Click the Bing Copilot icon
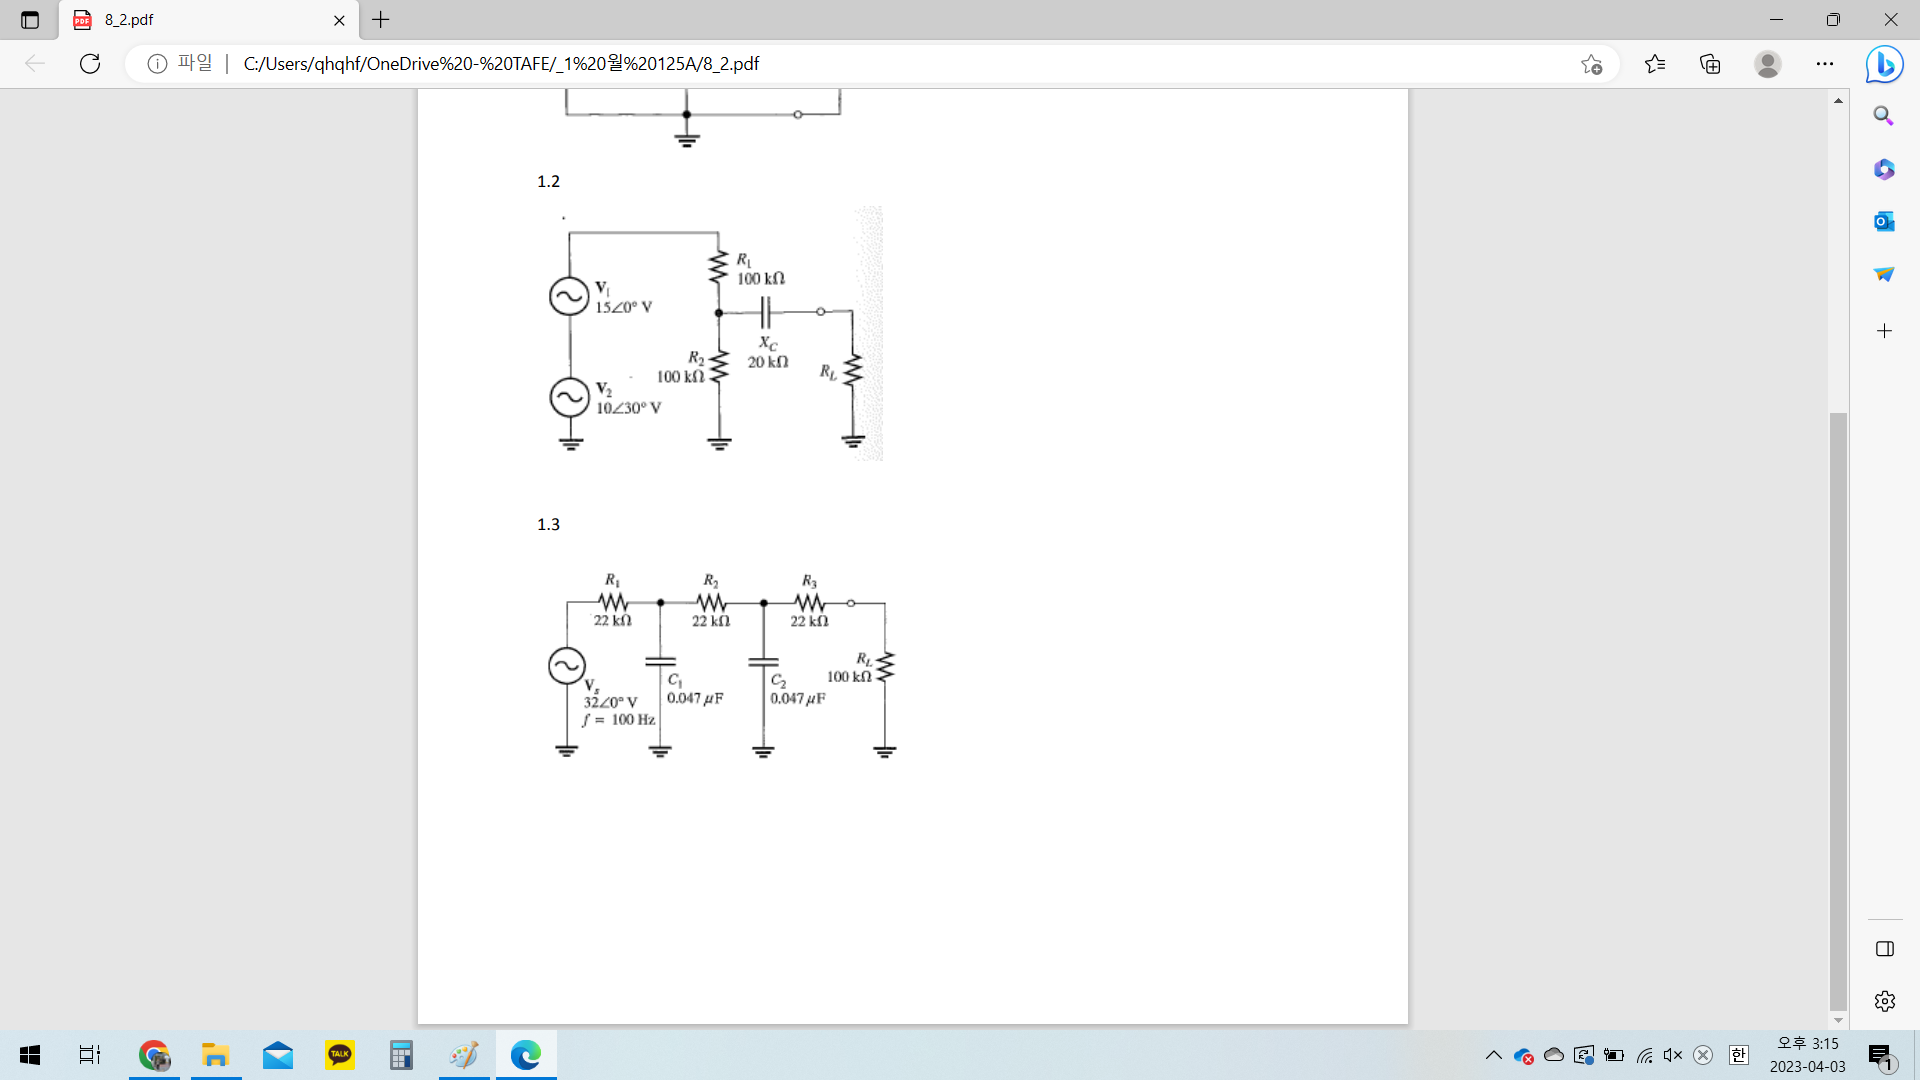 click(1884, 65)
